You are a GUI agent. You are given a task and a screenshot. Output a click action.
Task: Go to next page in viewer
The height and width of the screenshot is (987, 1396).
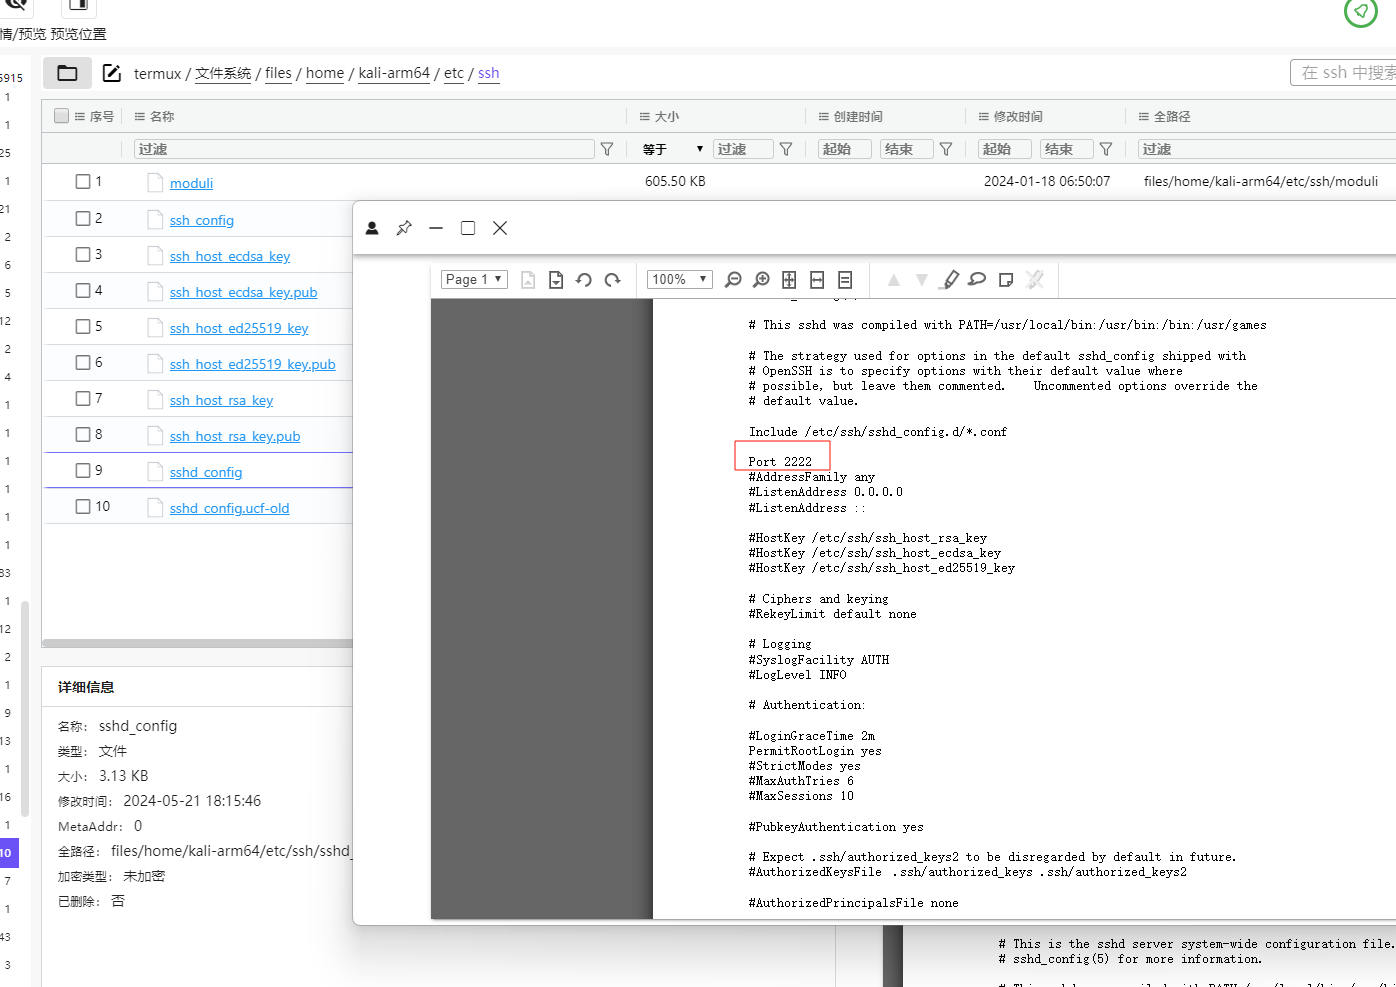pos(556,280)
